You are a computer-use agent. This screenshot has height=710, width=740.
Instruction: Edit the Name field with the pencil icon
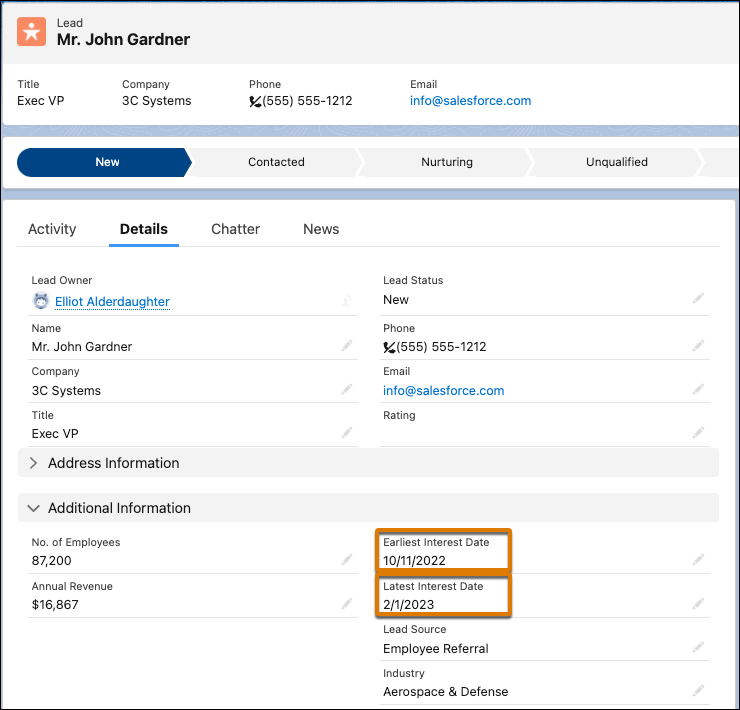[x=347, y=346]
